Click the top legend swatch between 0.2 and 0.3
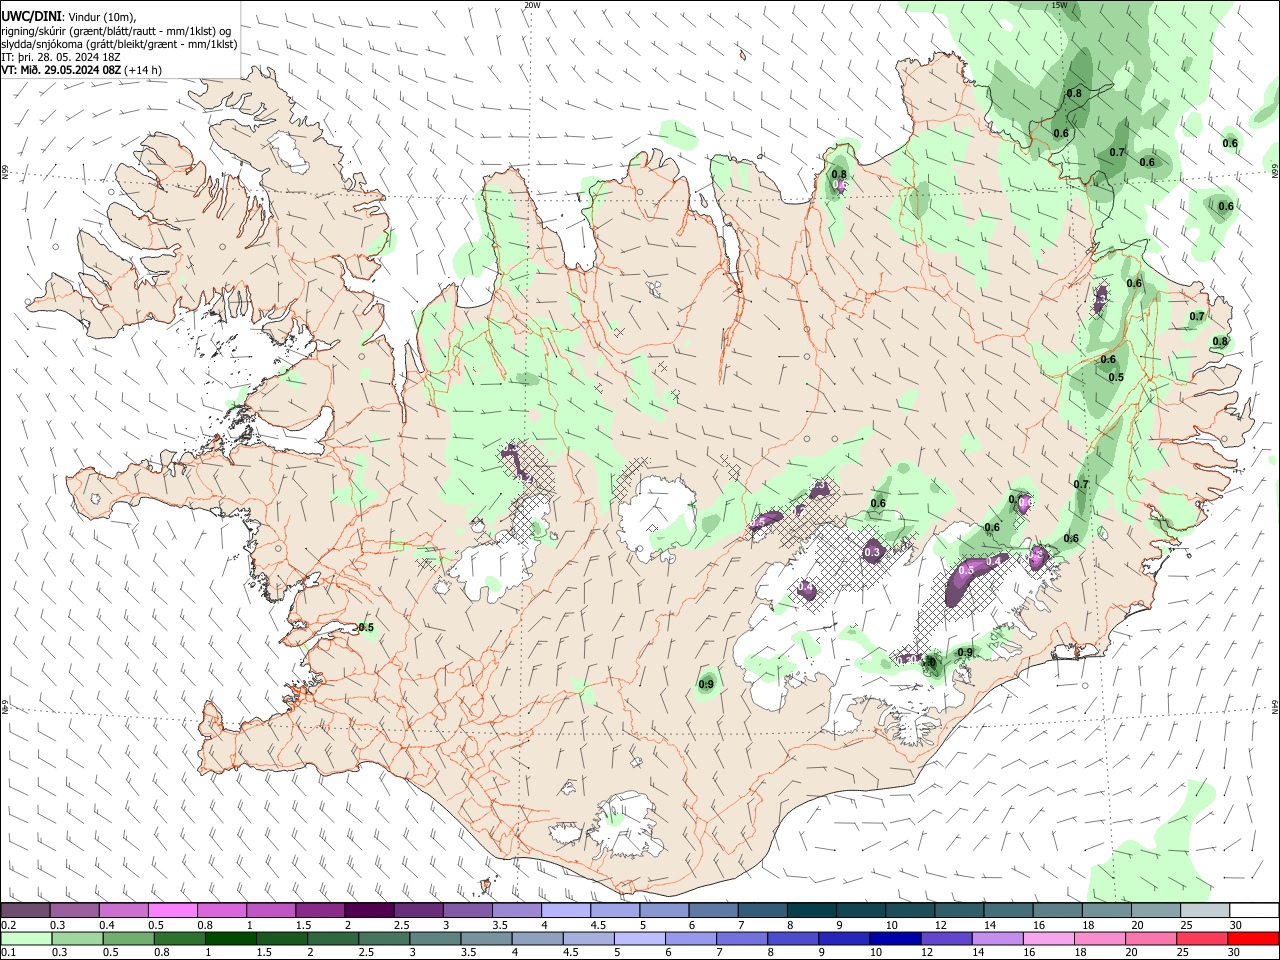Image resolution: width=1280 pixels, height=960 pixels. [x=26, y=910]
